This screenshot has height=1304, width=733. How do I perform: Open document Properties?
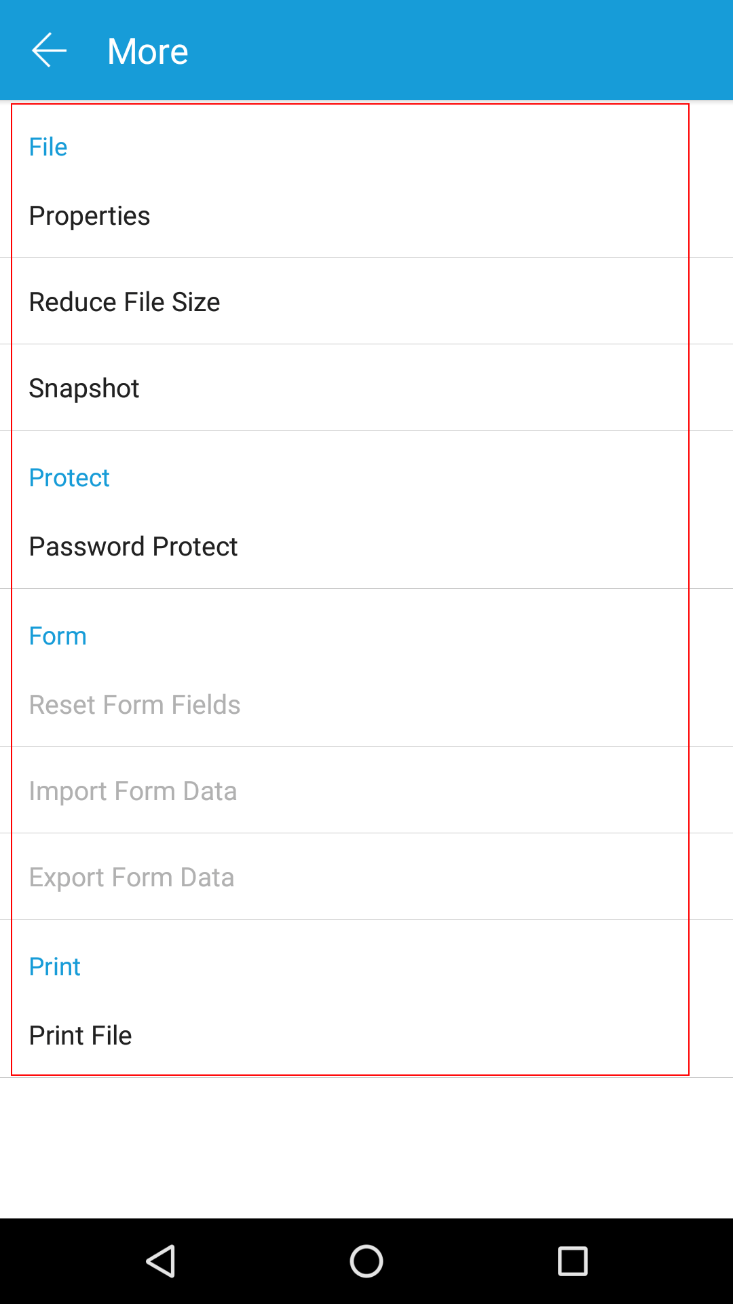[89, 216]
